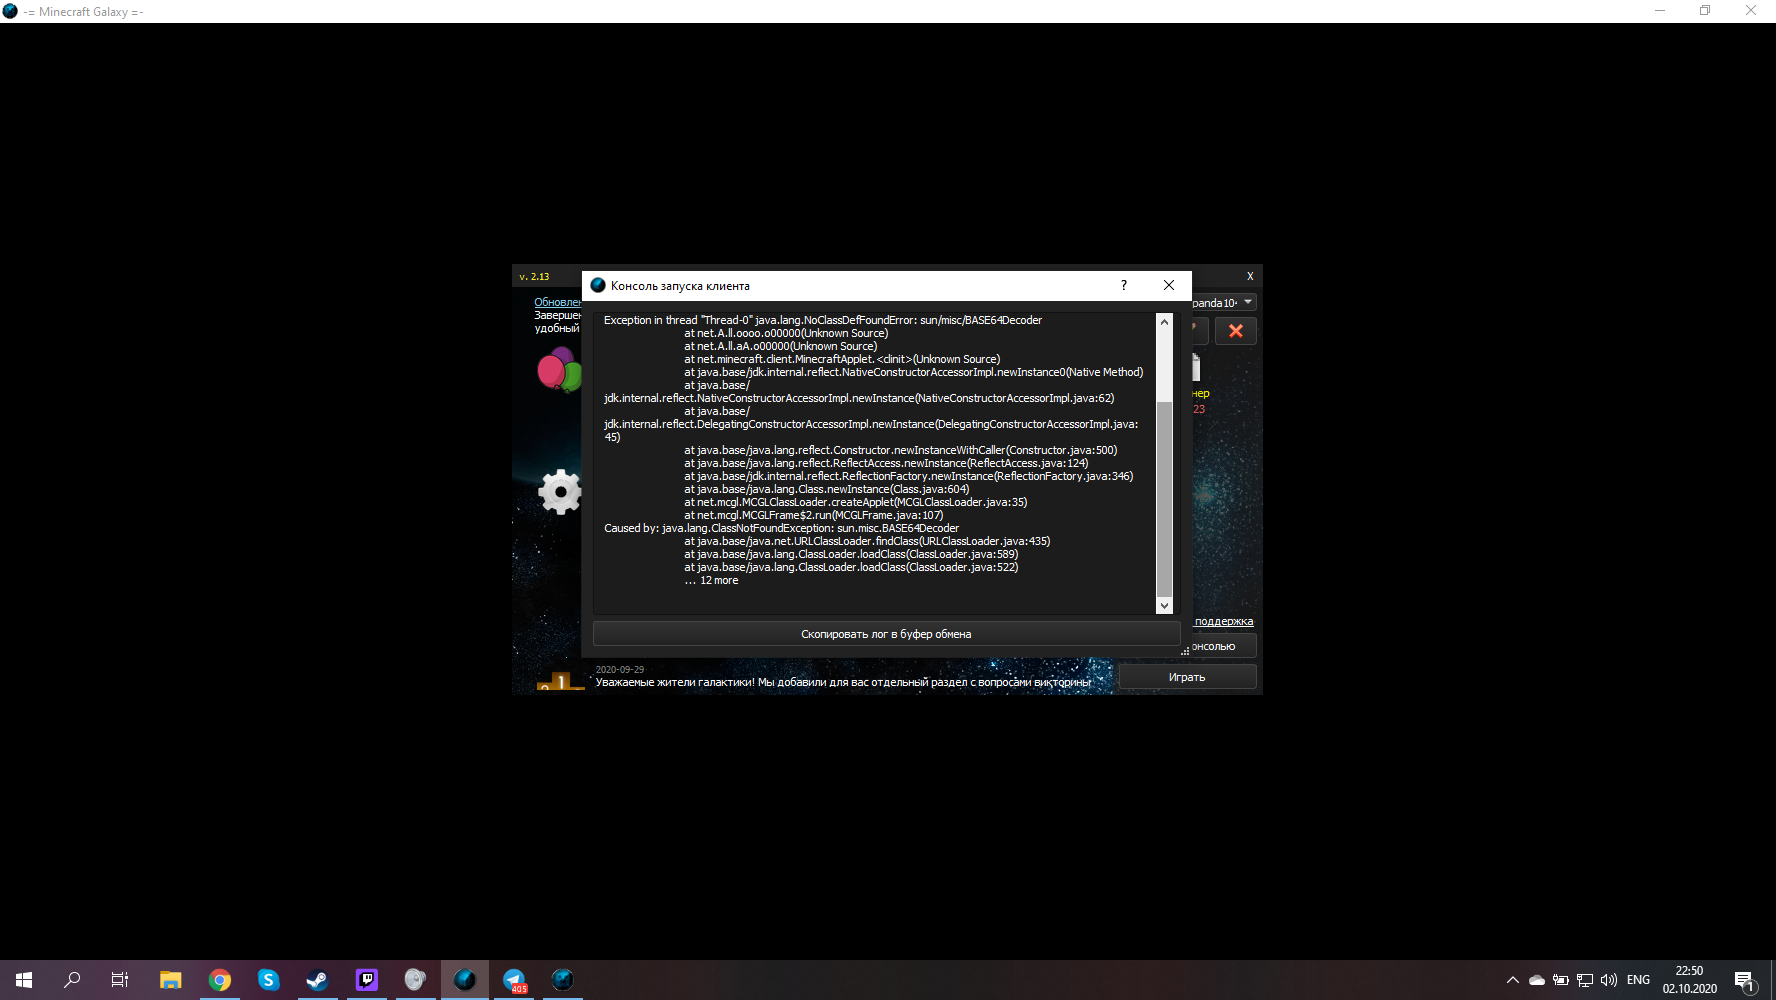Select the active Minecraft Galaxy taskbar icon
Screen dimensions: 1776x1000
(x=465, y=980)
